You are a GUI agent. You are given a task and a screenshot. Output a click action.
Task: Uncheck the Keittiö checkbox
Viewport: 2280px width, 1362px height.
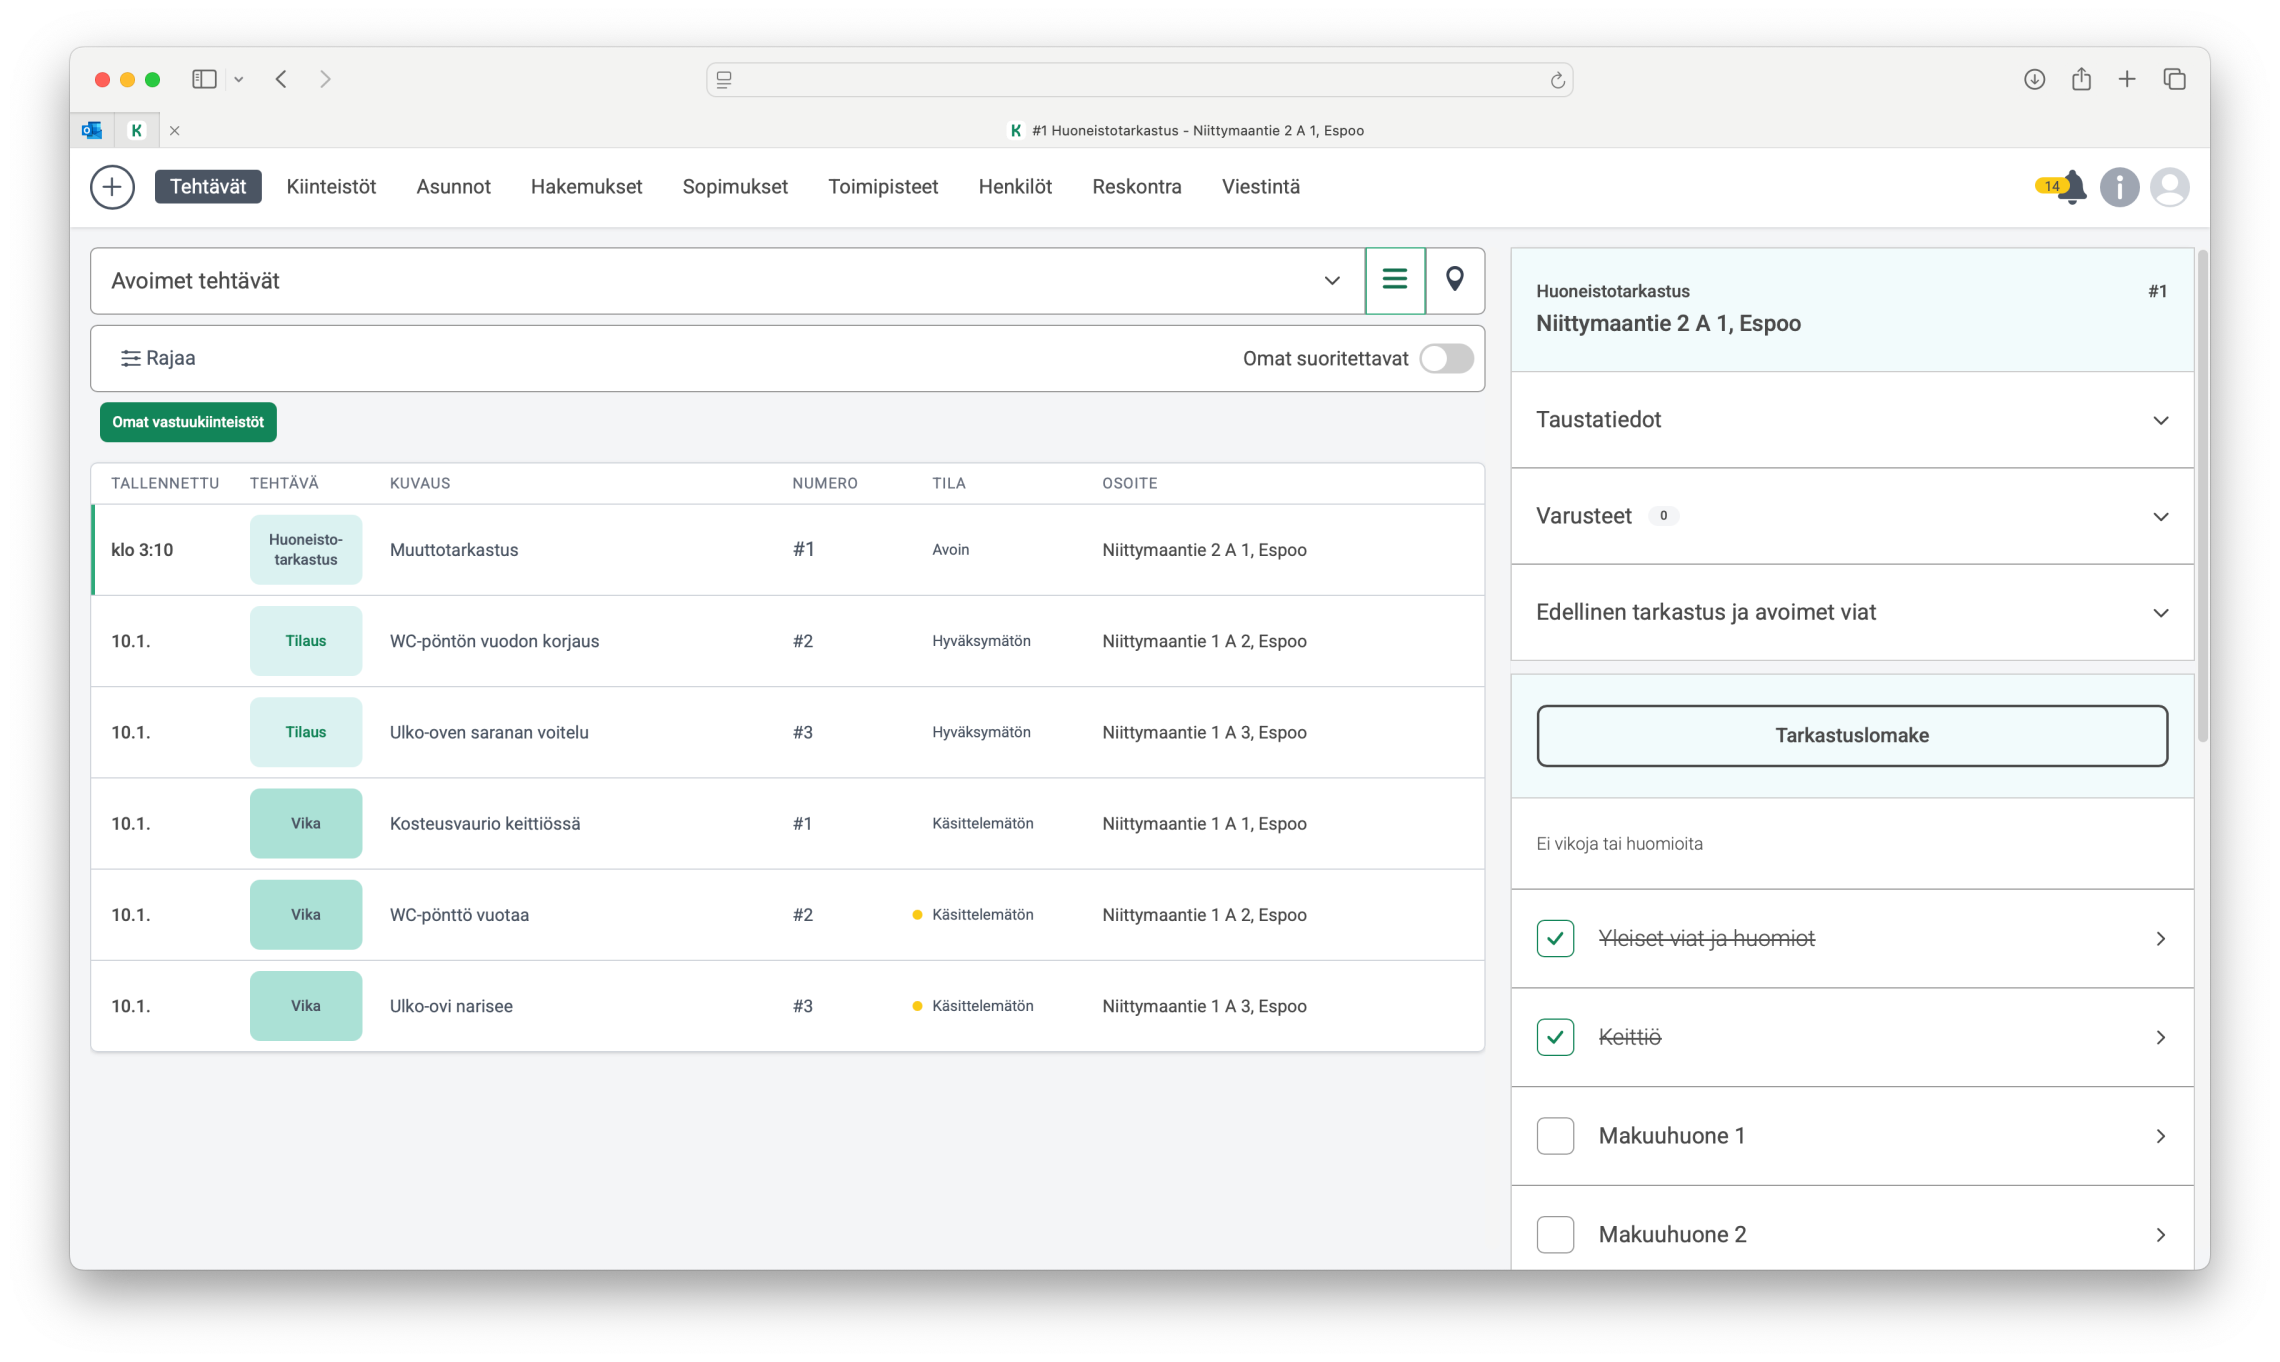[x=1555, y=1037]
